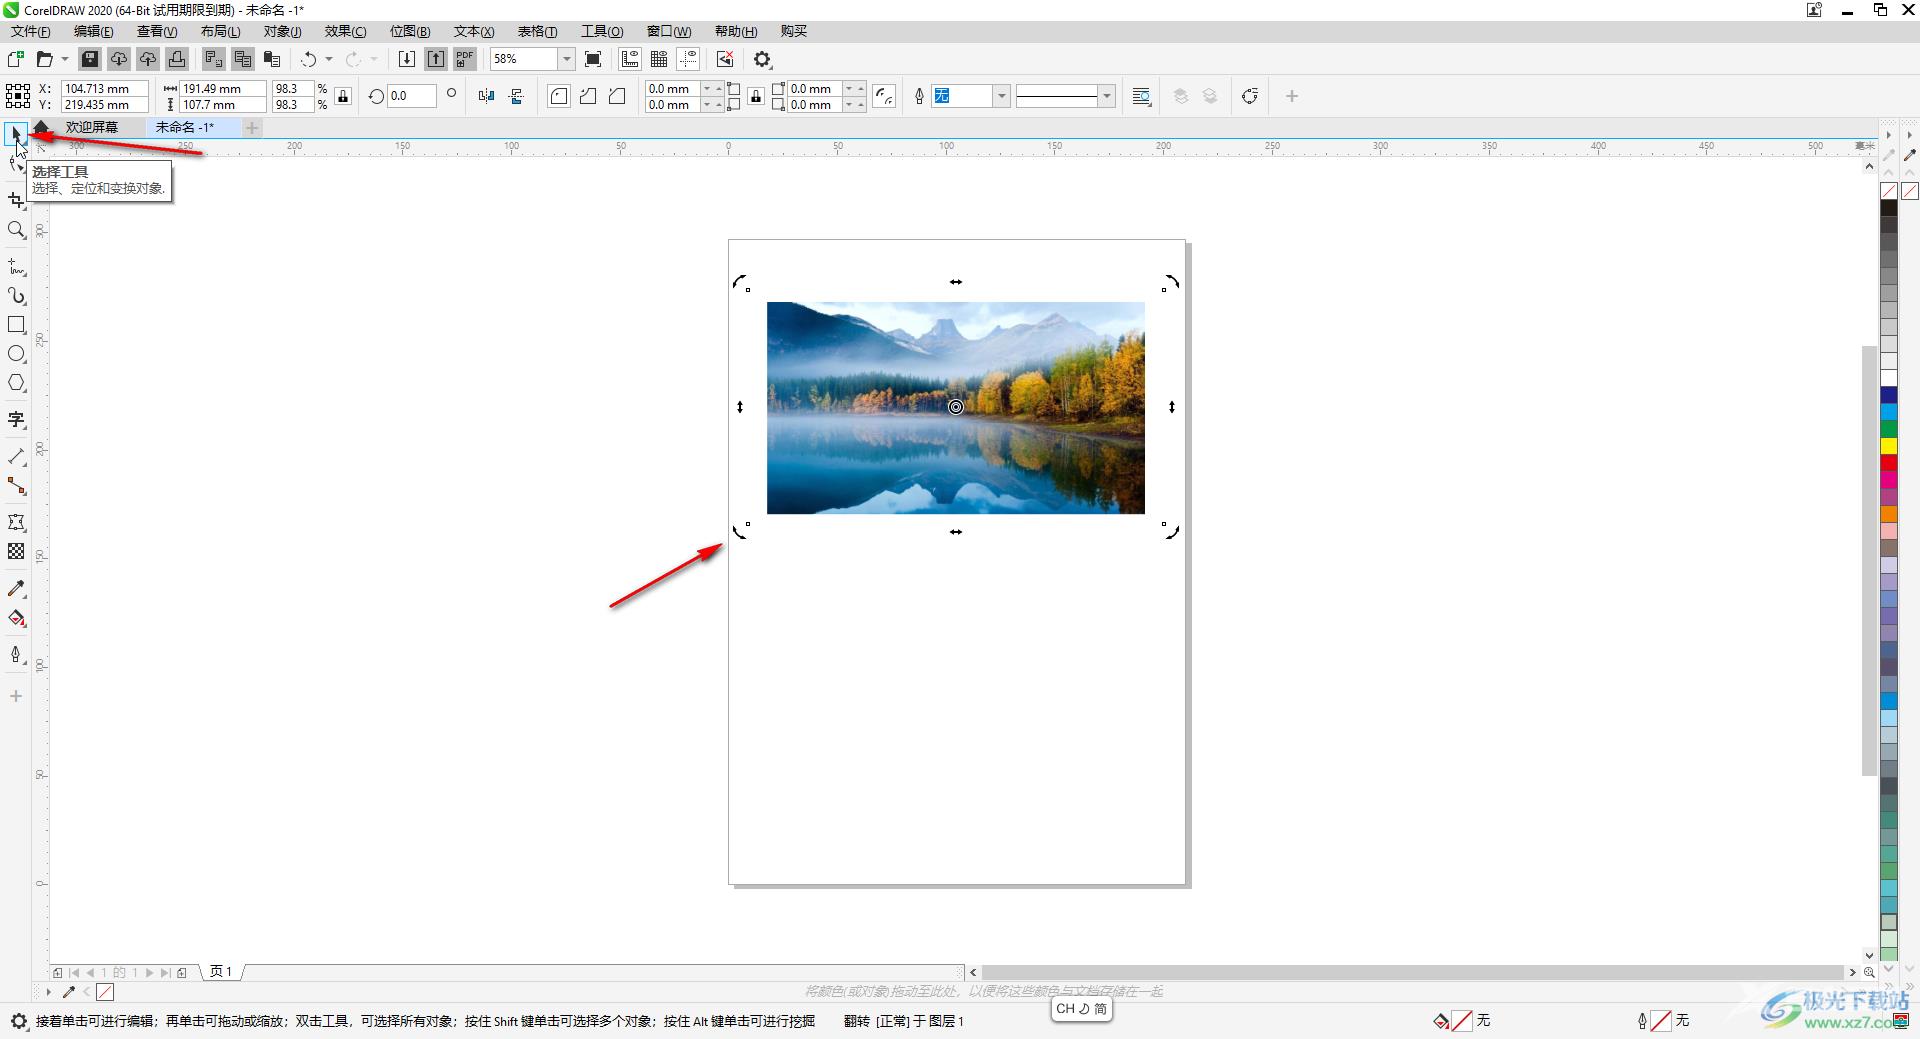
Task: Click the Full-screen preview icon
Action: click(x=593, y=59)
